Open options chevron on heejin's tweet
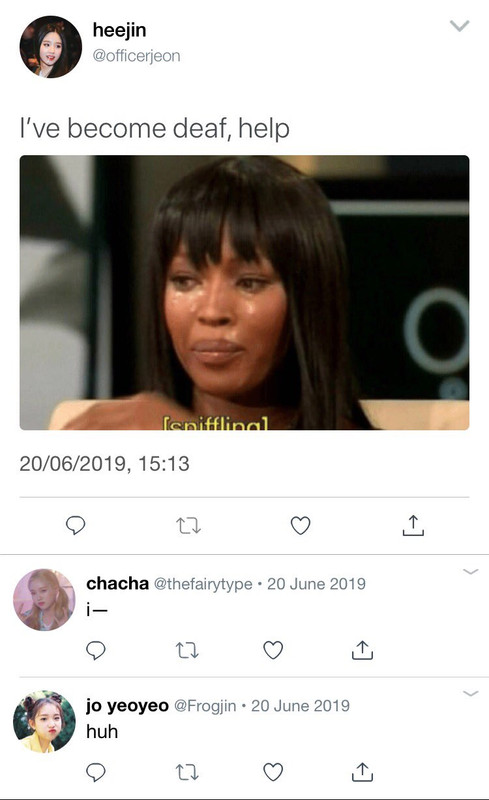Viewport: 489px width, 800px height. pyautogui.click(x=459, y=26)
